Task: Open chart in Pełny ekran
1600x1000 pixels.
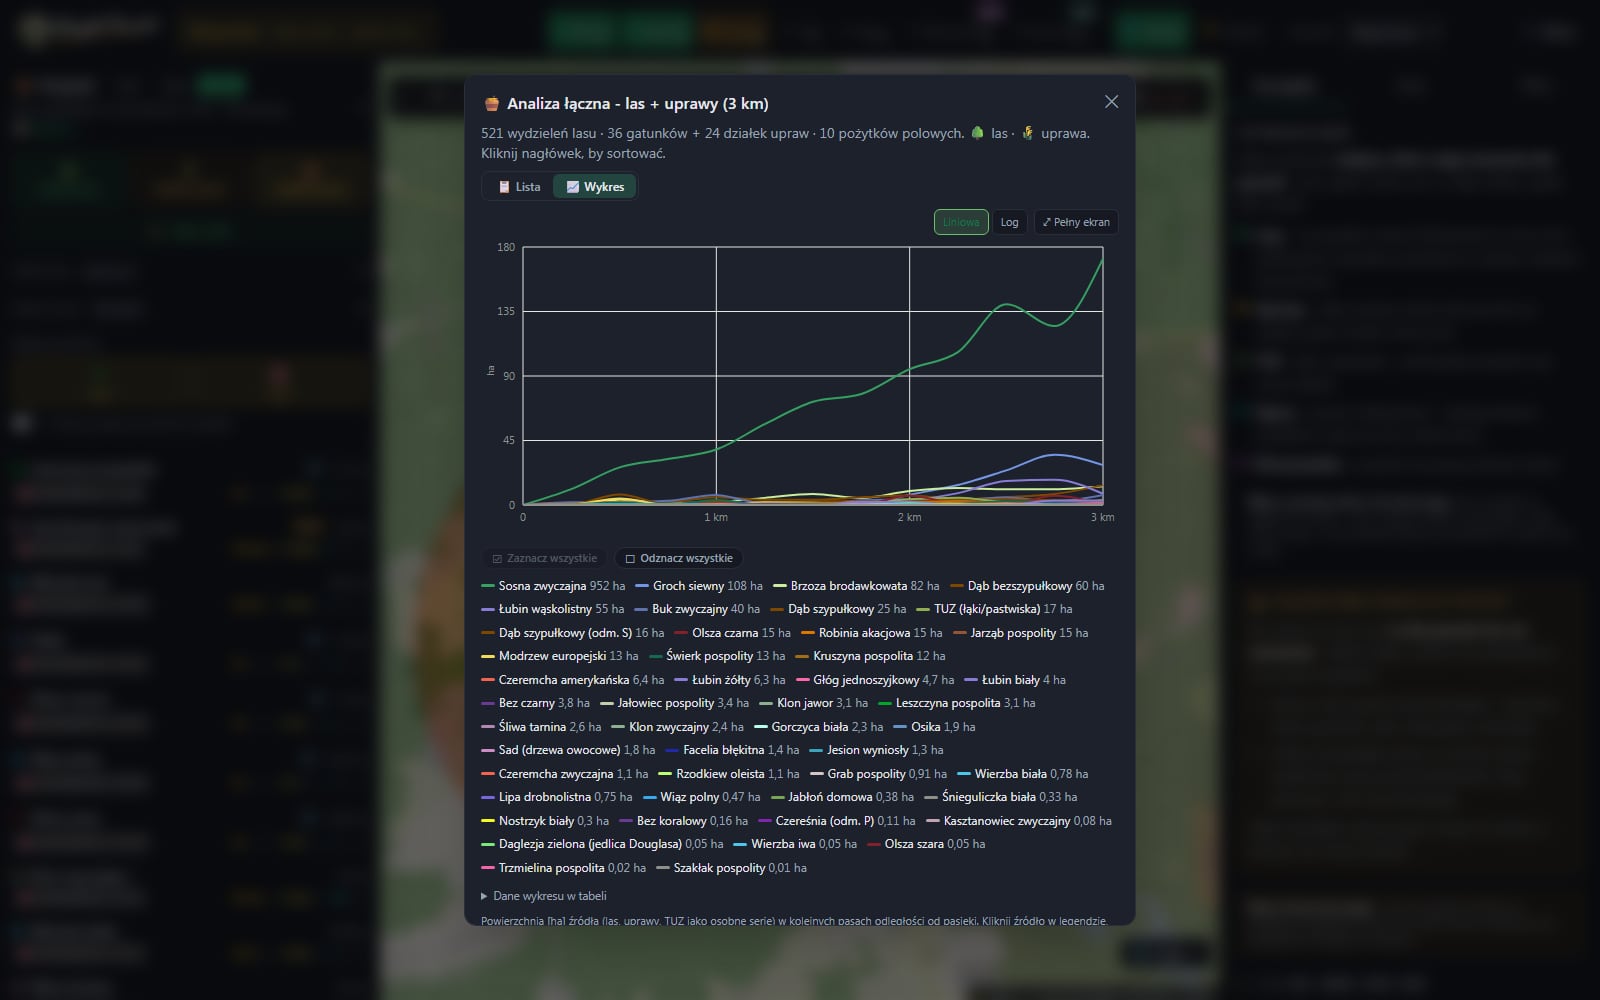Action: tap(1076, 222)
